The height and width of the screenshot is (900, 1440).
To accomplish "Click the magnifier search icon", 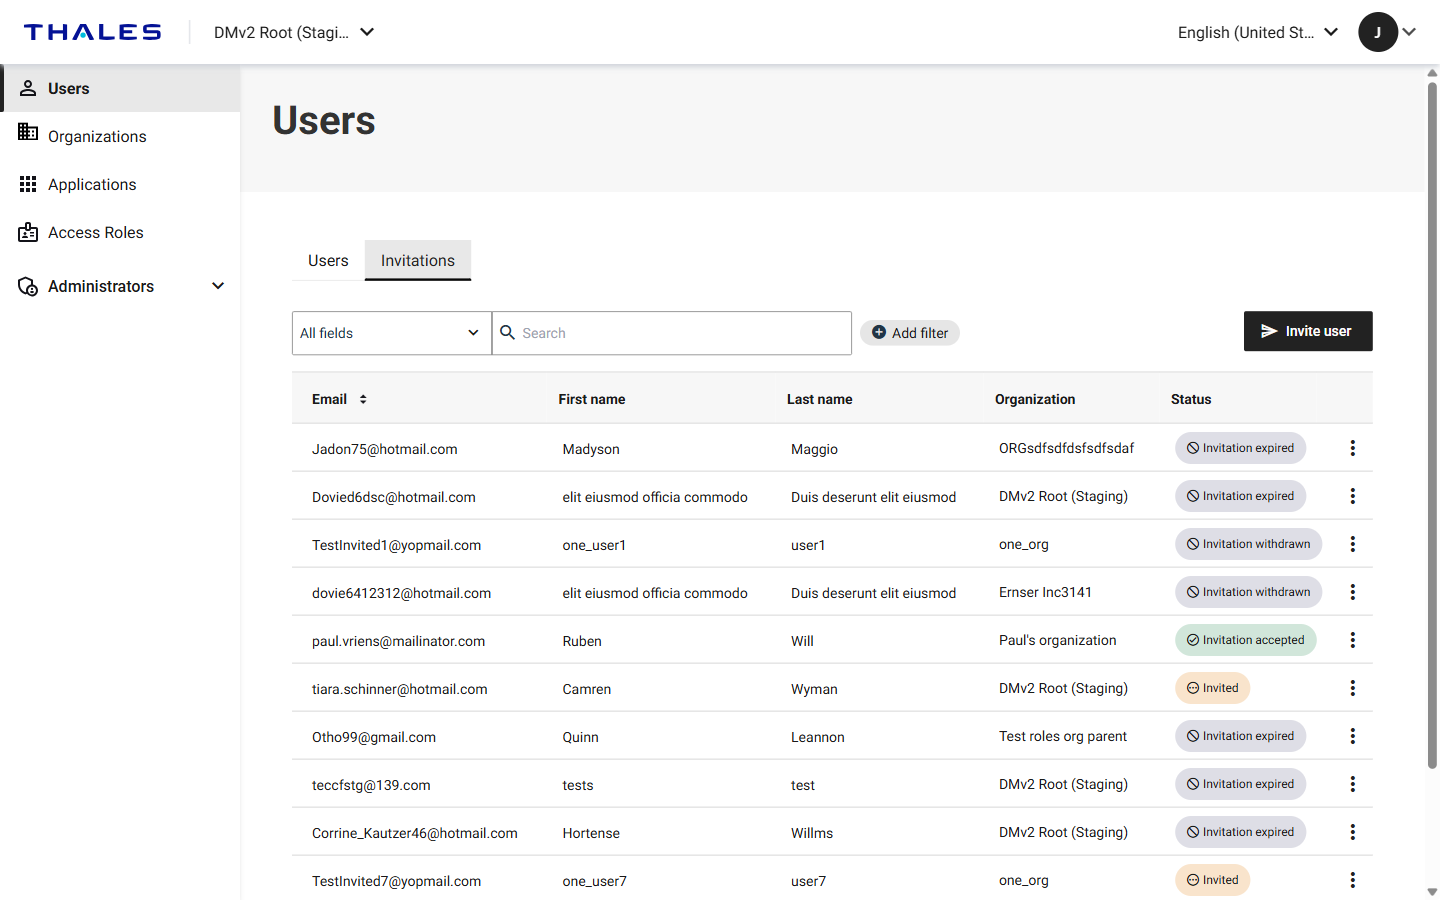I will [508, 332].
